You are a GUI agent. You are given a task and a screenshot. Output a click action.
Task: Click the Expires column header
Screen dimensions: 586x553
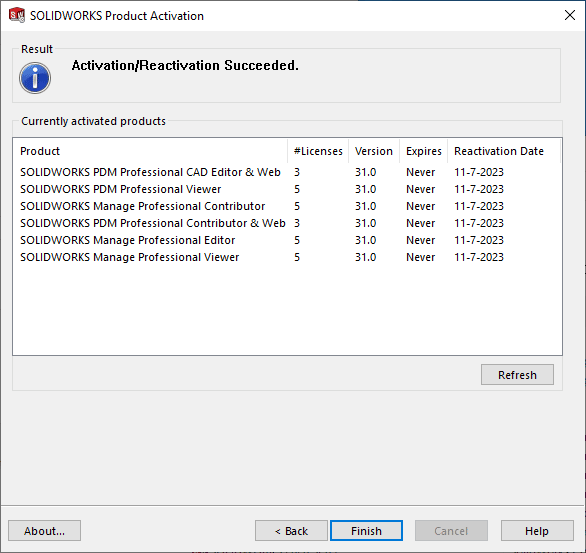pos(423,151)
